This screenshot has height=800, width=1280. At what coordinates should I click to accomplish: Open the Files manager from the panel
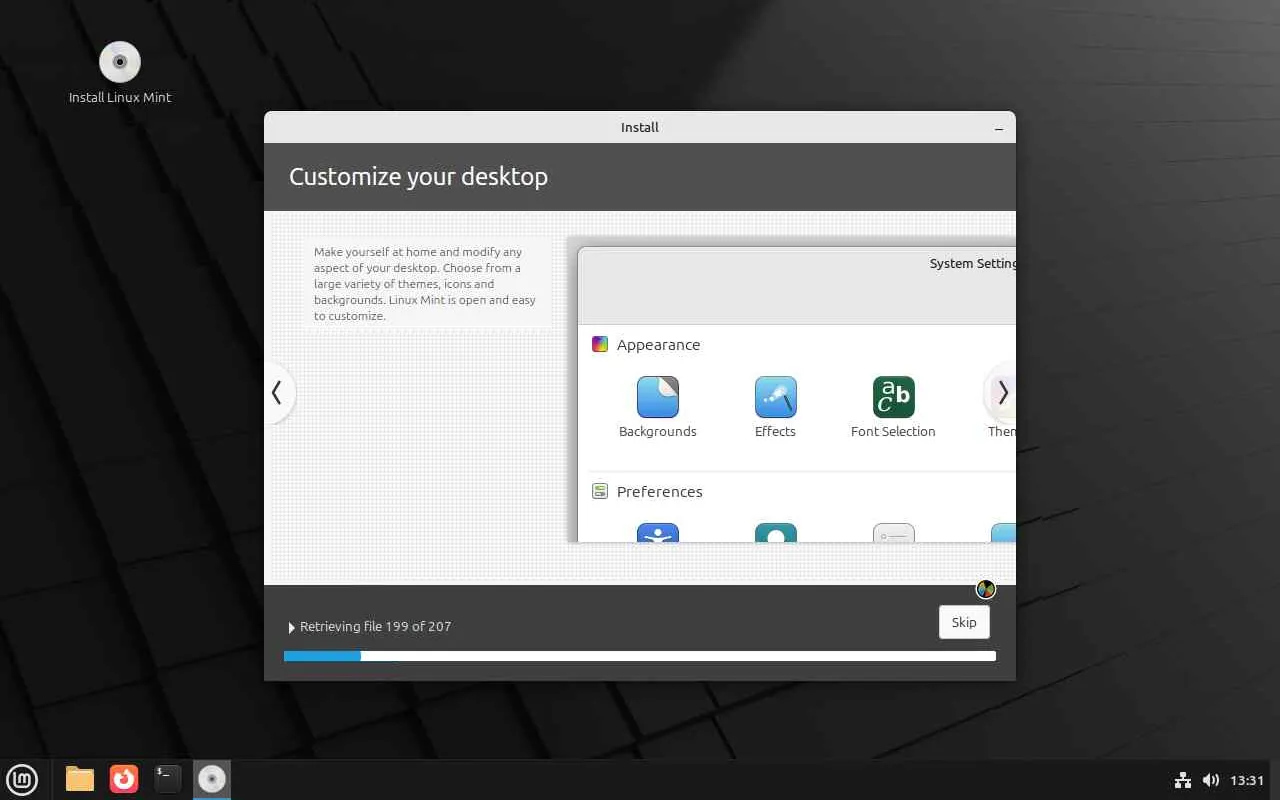pos(80,779)
